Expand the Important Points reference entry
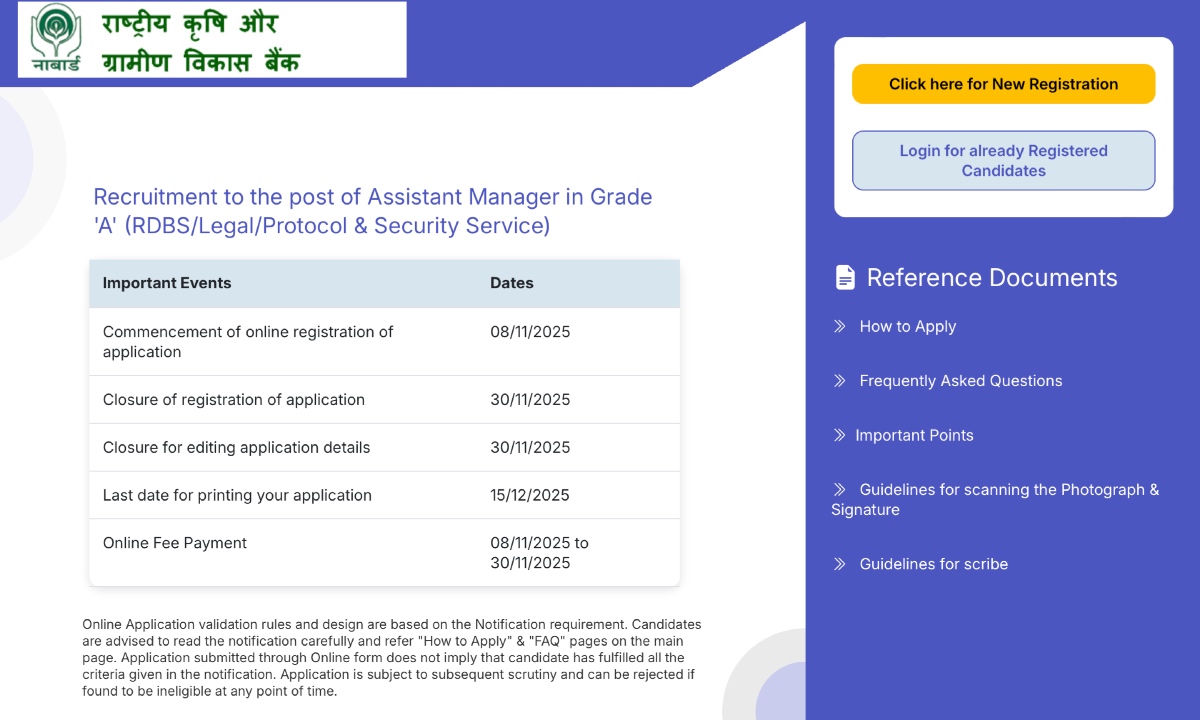 click(x=914, y=435)
